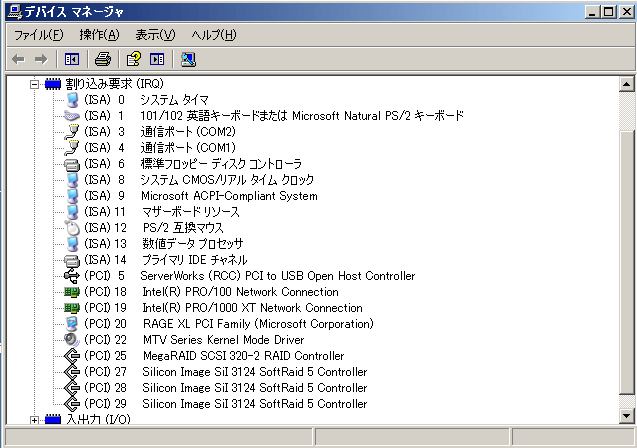The height and width of the screenshot is (448, 637).
Task: Select Intel(R) PRO/100 Network Connection
Action: (x=240, y=292)
